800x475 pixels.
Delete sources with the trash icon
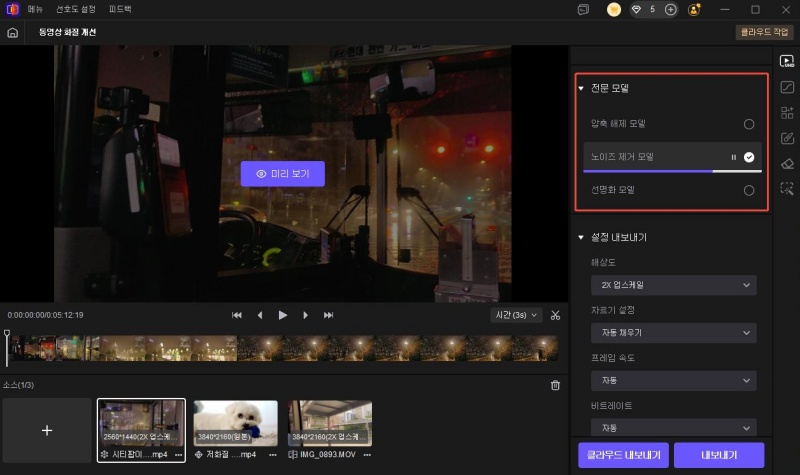pos(556,385)
